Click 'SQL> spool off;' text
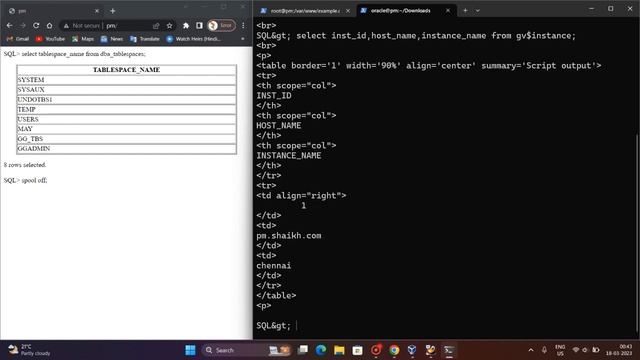Viewport: 640px width, 360px height. tap(25, 180)
